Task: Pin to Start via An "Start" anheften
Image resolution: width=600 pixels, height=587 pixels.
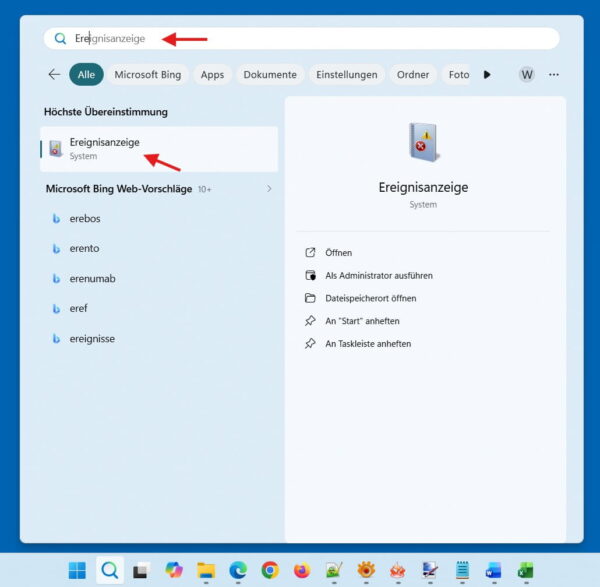Action: pos(362,321)
